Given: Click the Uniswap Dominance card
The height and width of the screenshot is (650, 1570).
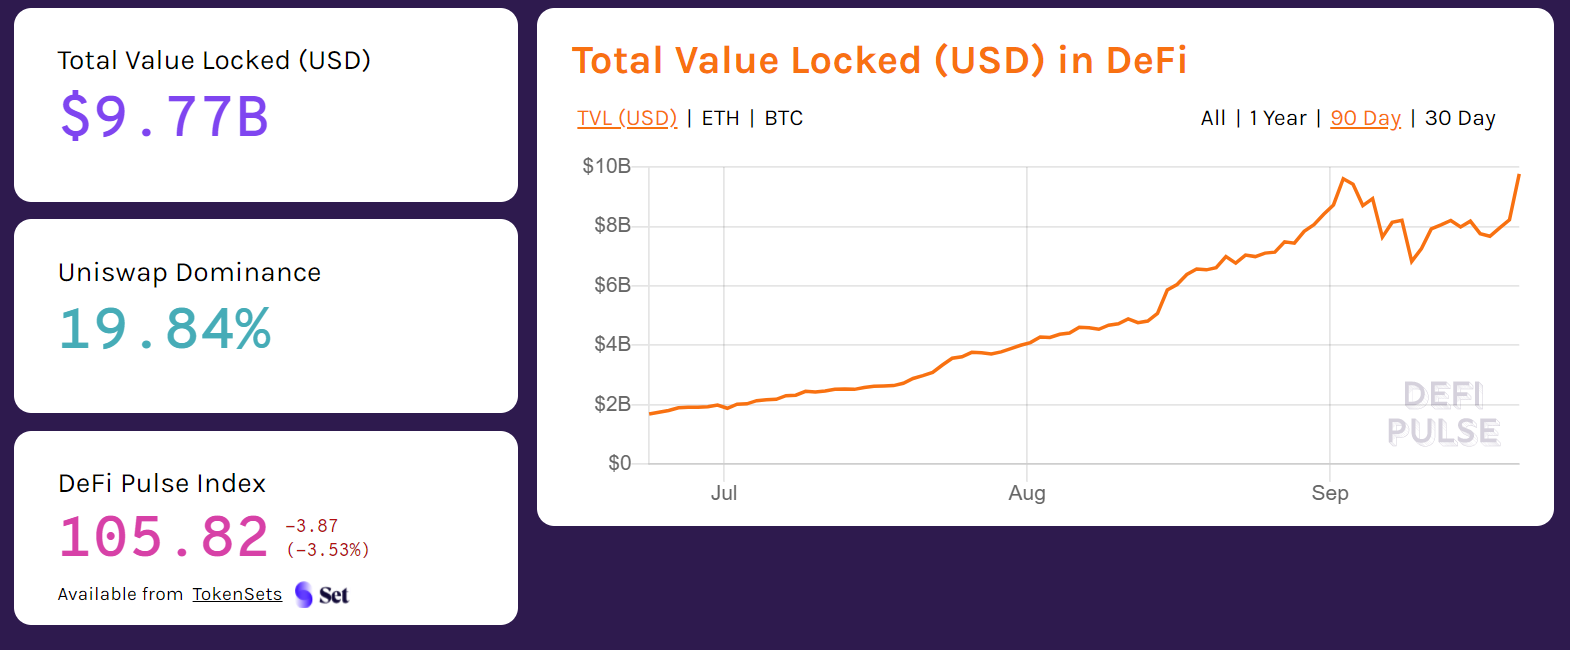Looking at the screenshot, I should 265,316.
